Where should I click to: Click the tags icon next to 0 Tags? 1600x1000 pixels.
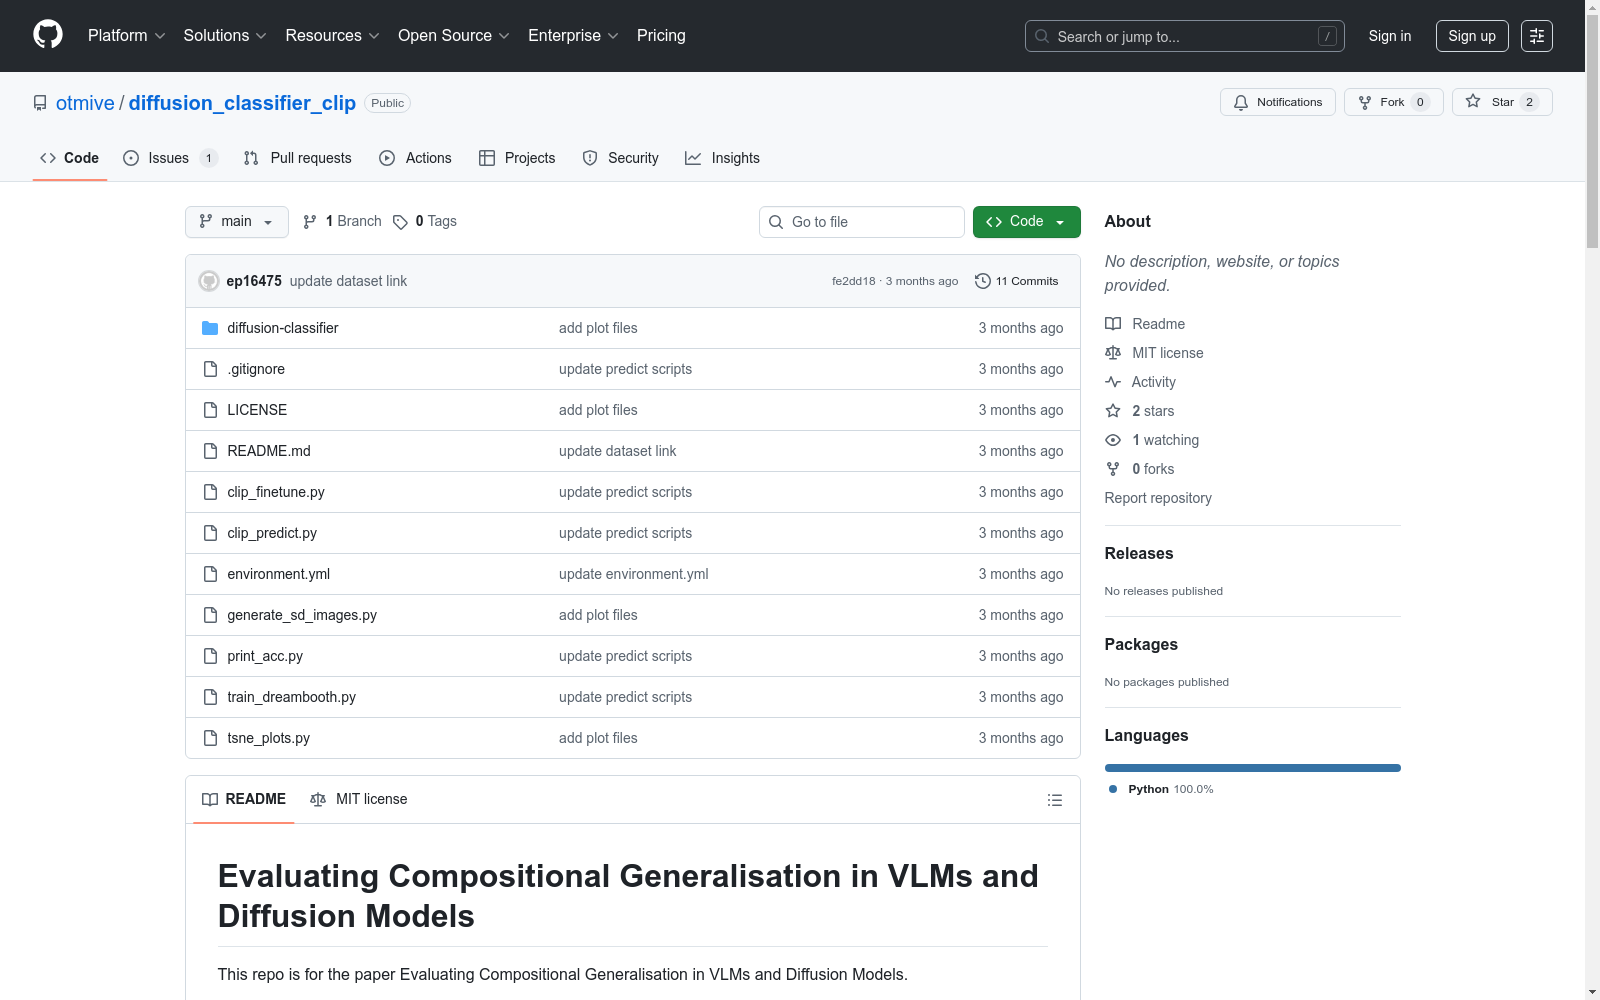[x=400, y=222]
